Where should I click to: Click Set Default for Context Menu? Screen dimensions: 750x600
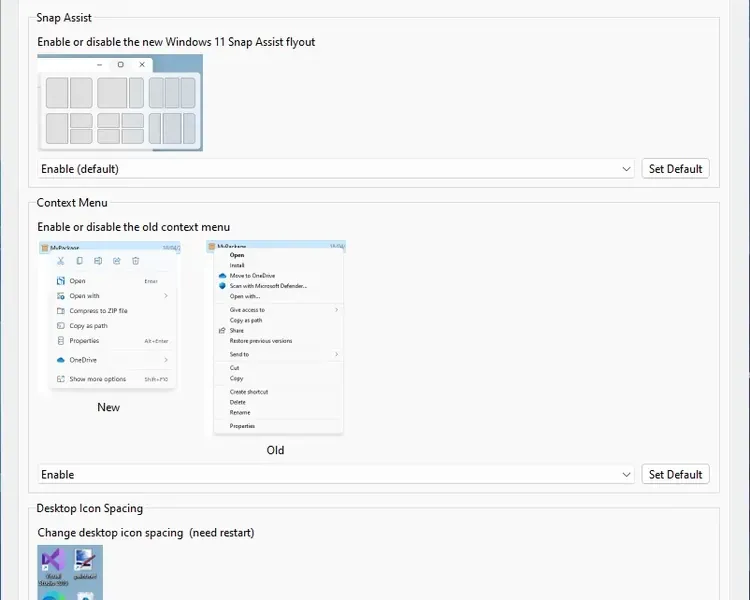[x=675, y=475]
